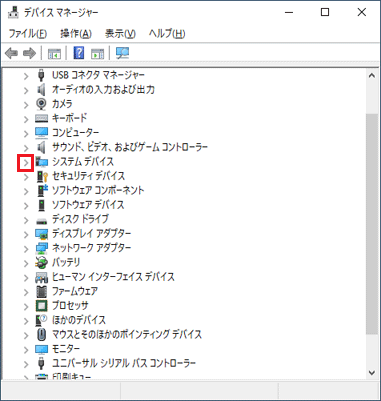381x401 pixels.
Task: Click the Back arrow toolbar icon
Action: pyautogui.click(x=12, y=53)
